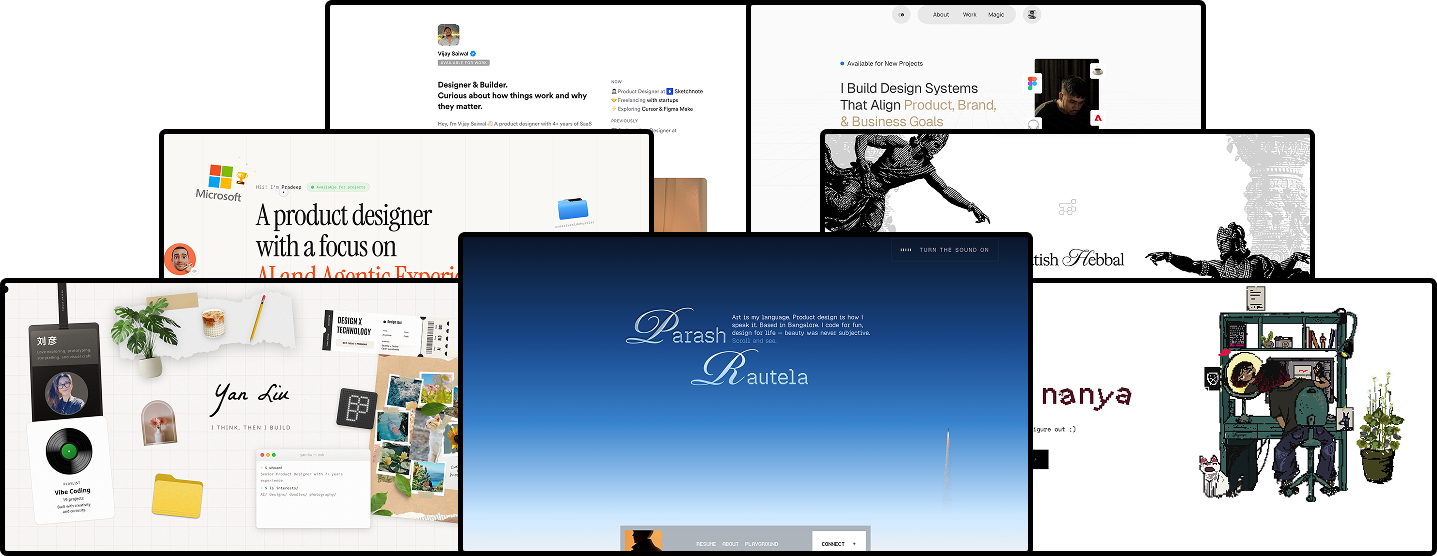Click Vijay Saiwal's profile photo
1437x556 pixels.
449,35
